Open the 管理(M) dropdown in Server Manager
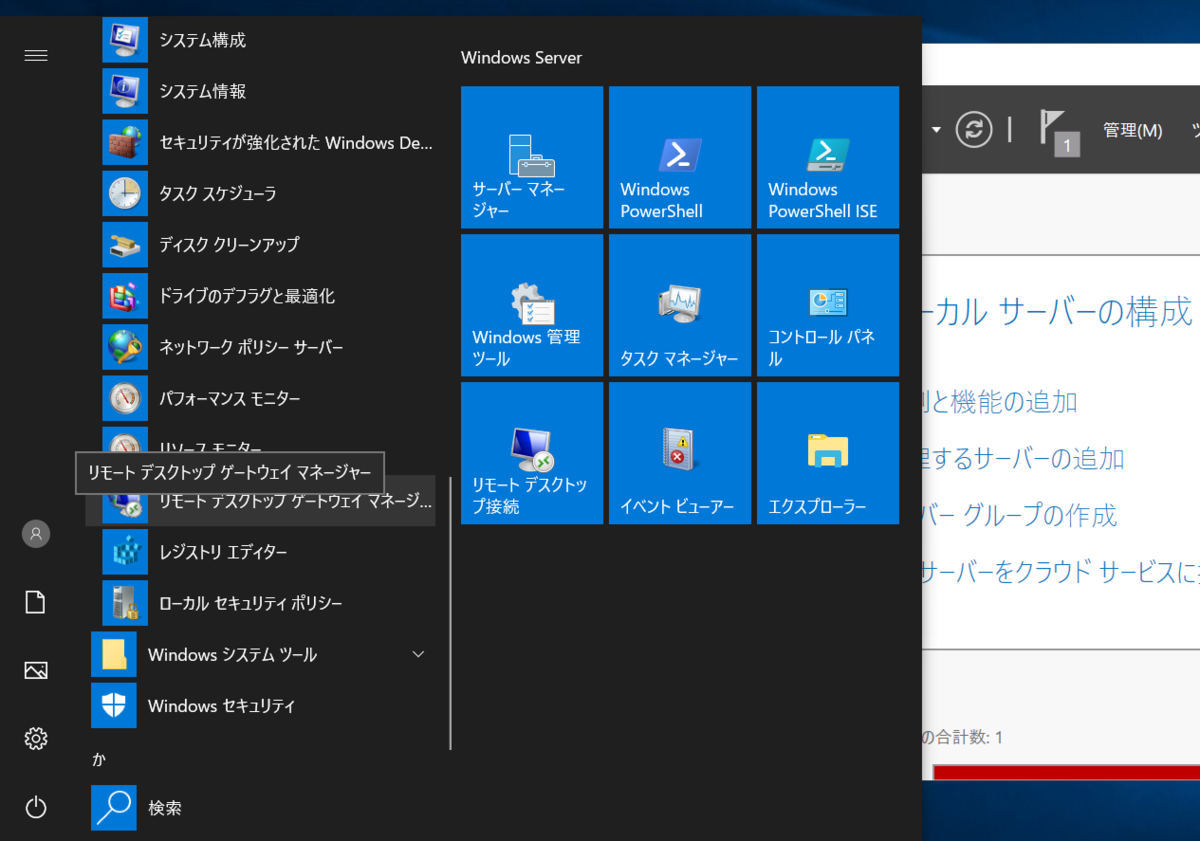Screen dimensions: 1200x841 [1132, 130]
